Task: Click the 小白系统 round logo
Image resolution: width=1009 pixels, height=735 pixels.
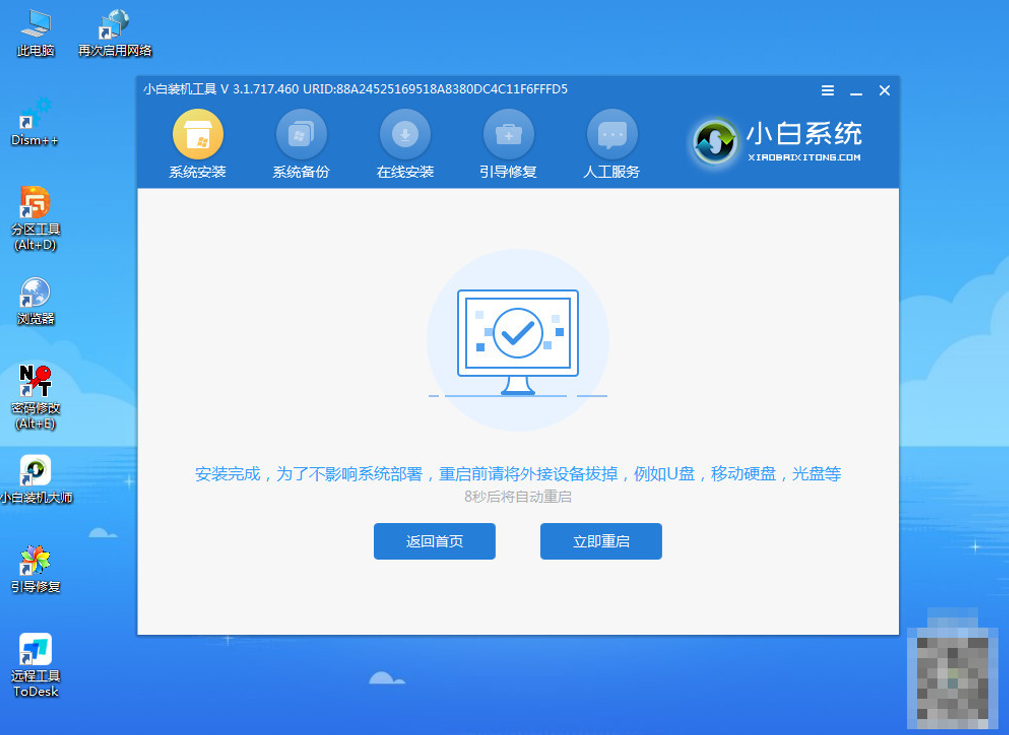Action: point(715,141)
